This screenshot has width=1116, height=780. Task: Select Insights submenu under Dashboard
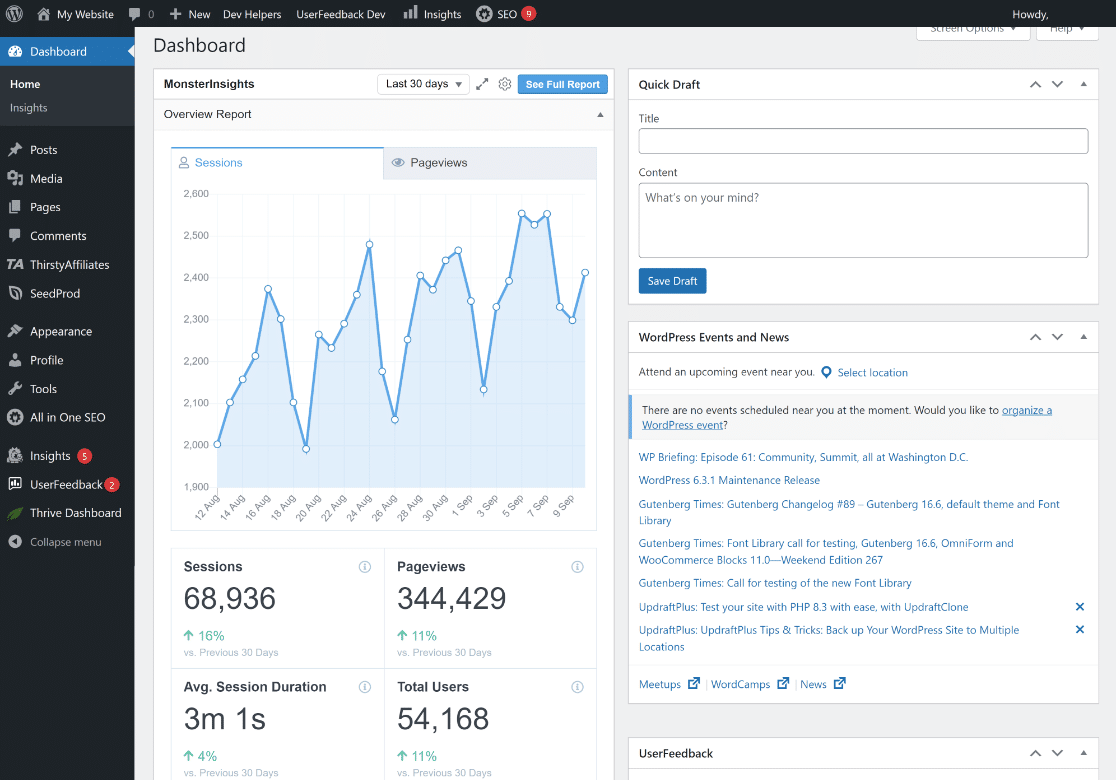click(x=28, y=107)
